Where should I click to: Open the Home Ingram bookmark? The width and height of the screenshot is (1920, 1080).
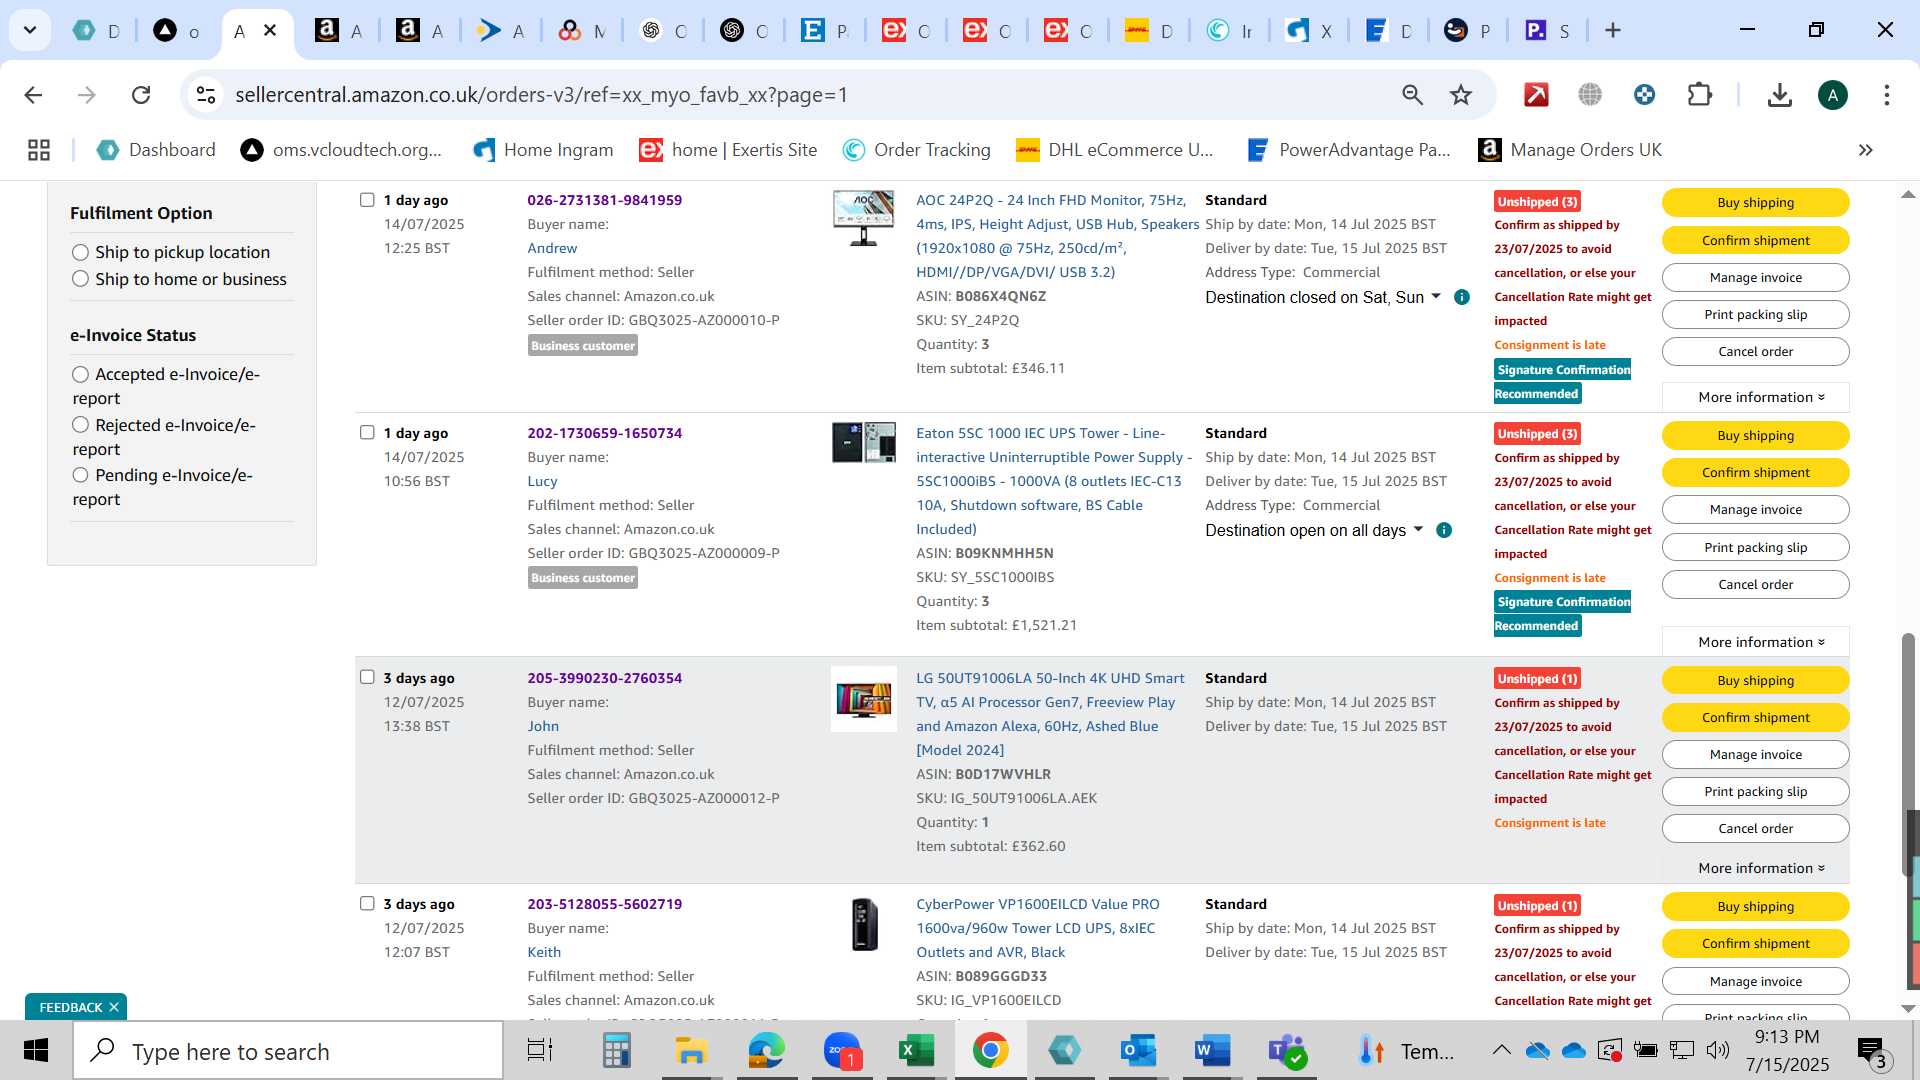click(543, 150)
